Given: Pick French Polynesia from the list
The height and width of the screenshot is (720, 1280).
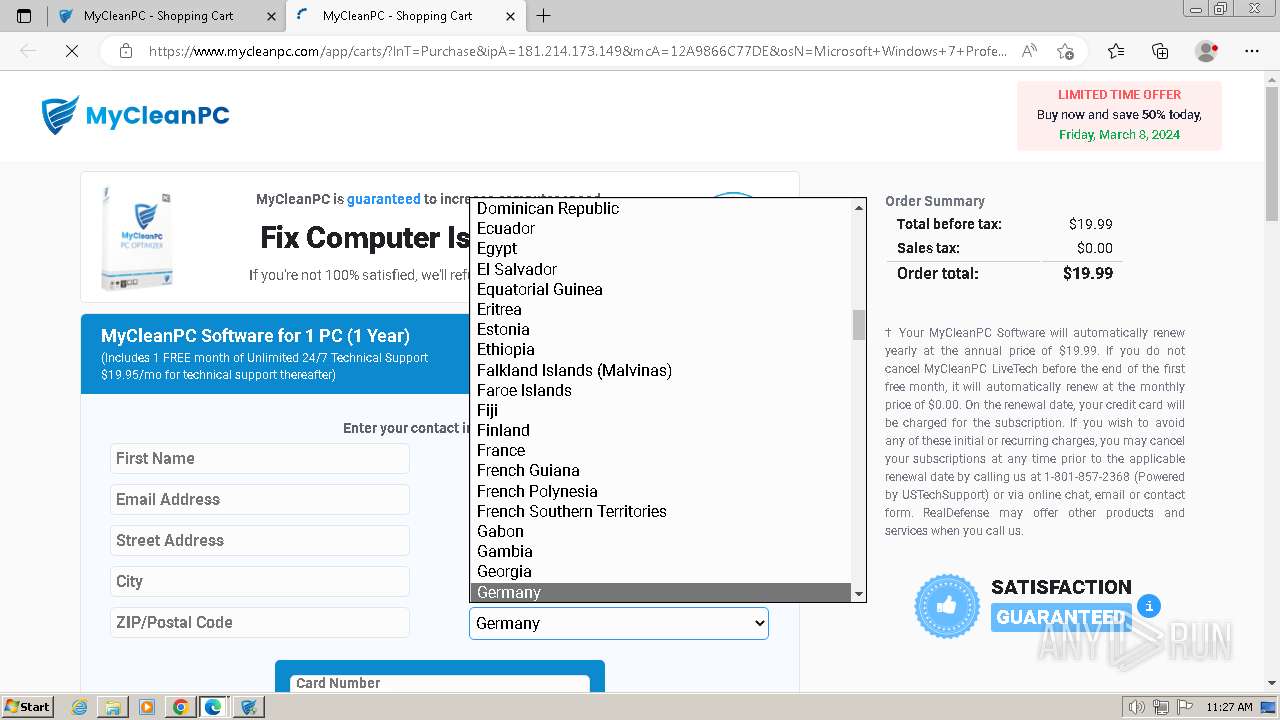Looking at the screenshot, I should (660, 491).
